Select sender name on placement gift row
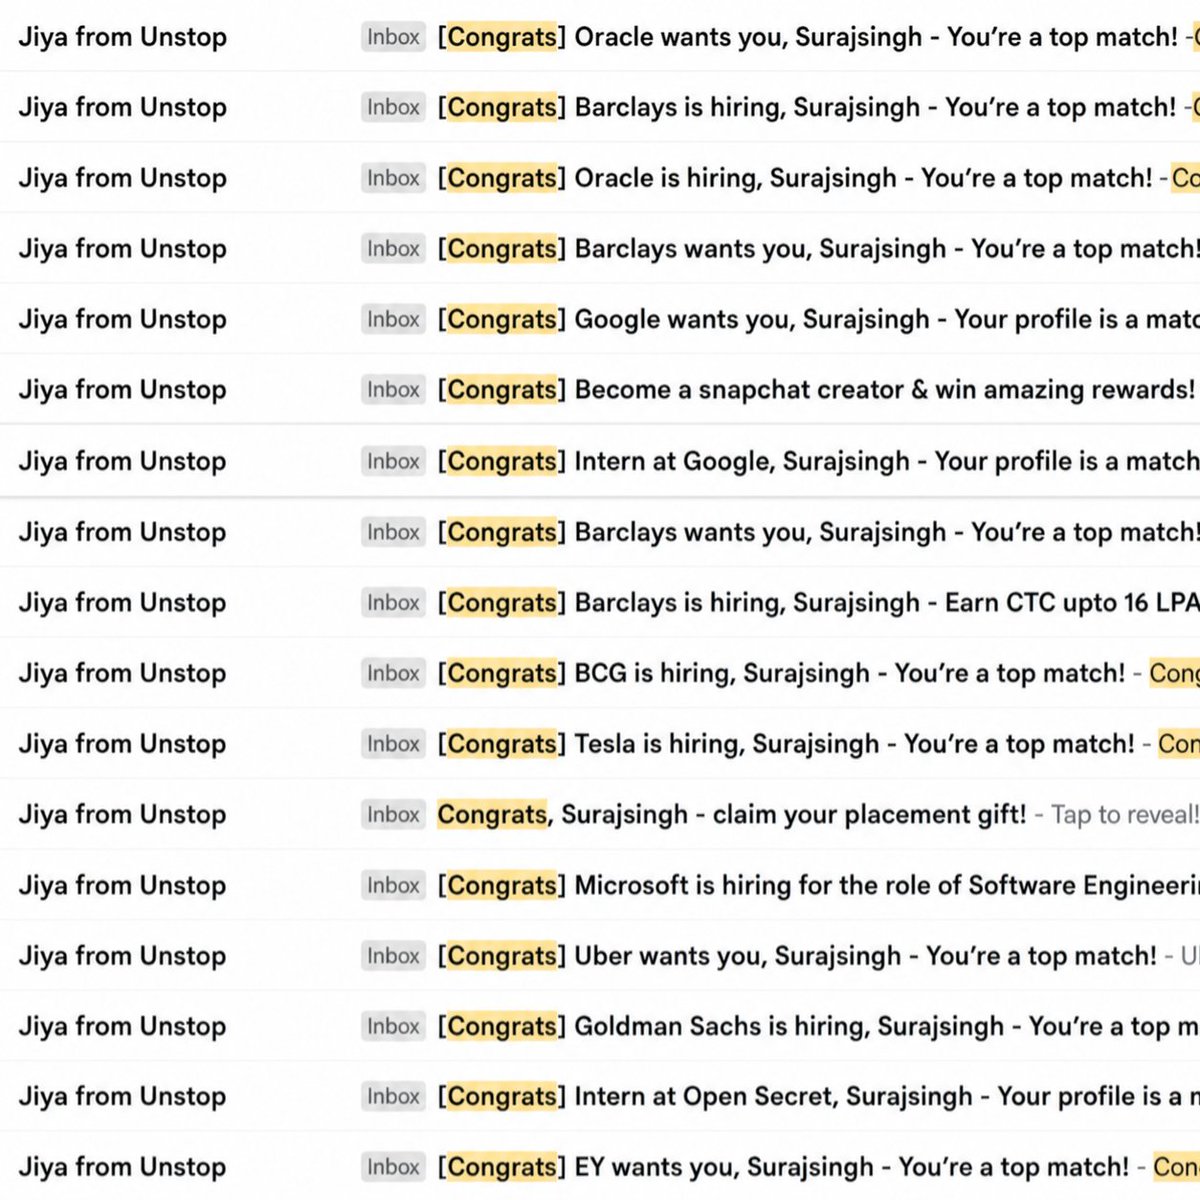This screenshot has height=1200, width=1200. (122, 815)
